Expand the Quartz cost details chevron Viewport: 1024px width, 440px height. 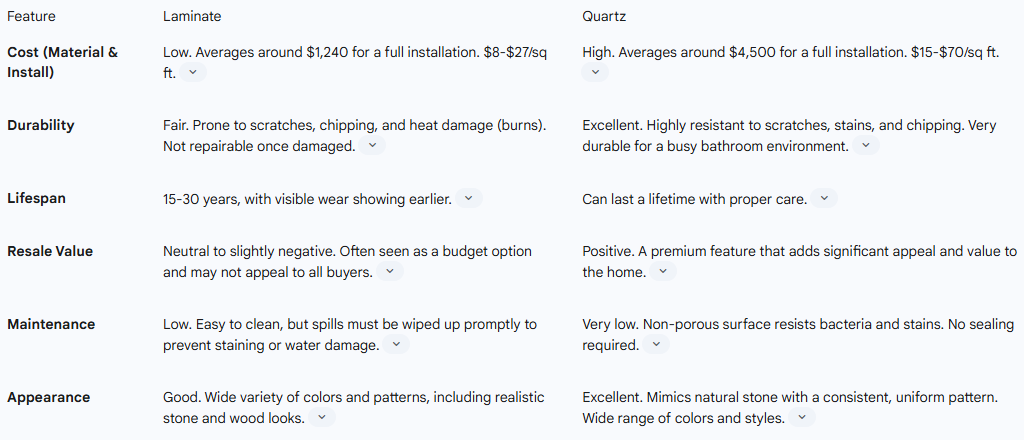pyautogui.click(x=595, y=72)
